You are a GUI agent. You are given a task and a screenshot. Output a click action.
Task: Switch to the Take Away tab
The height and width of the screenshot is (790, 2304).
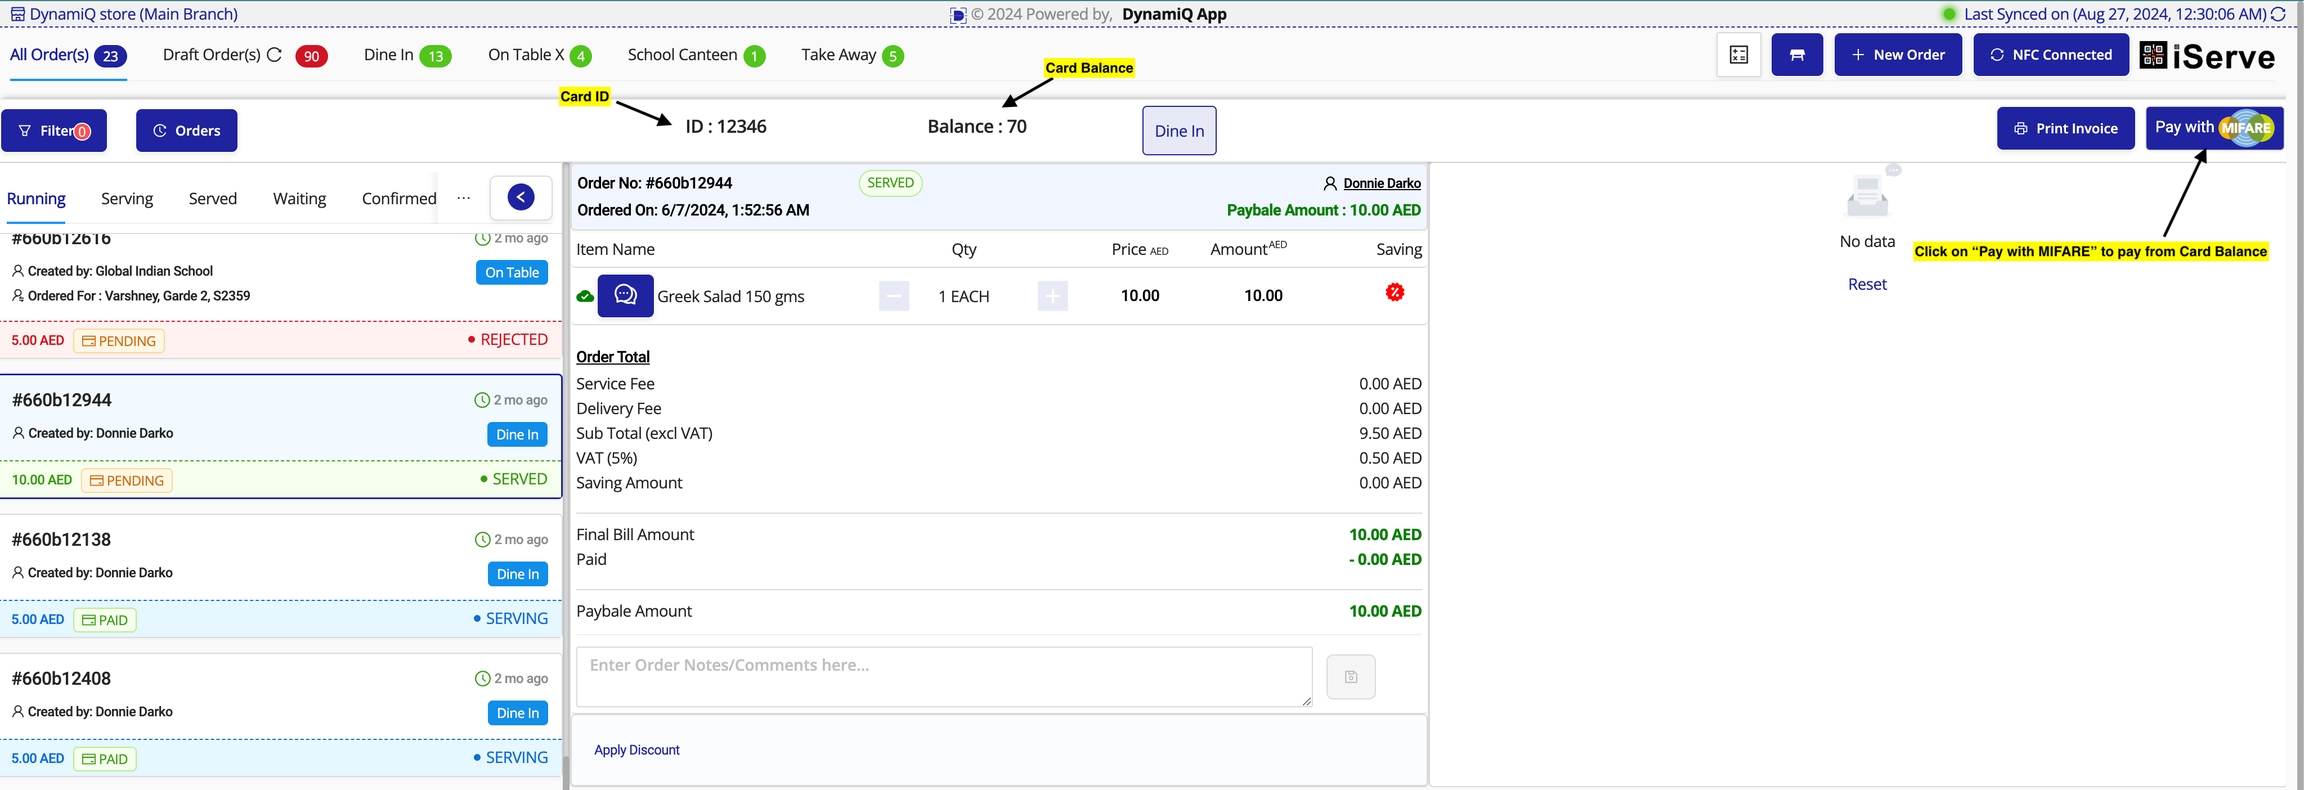(x=851, y=55)
